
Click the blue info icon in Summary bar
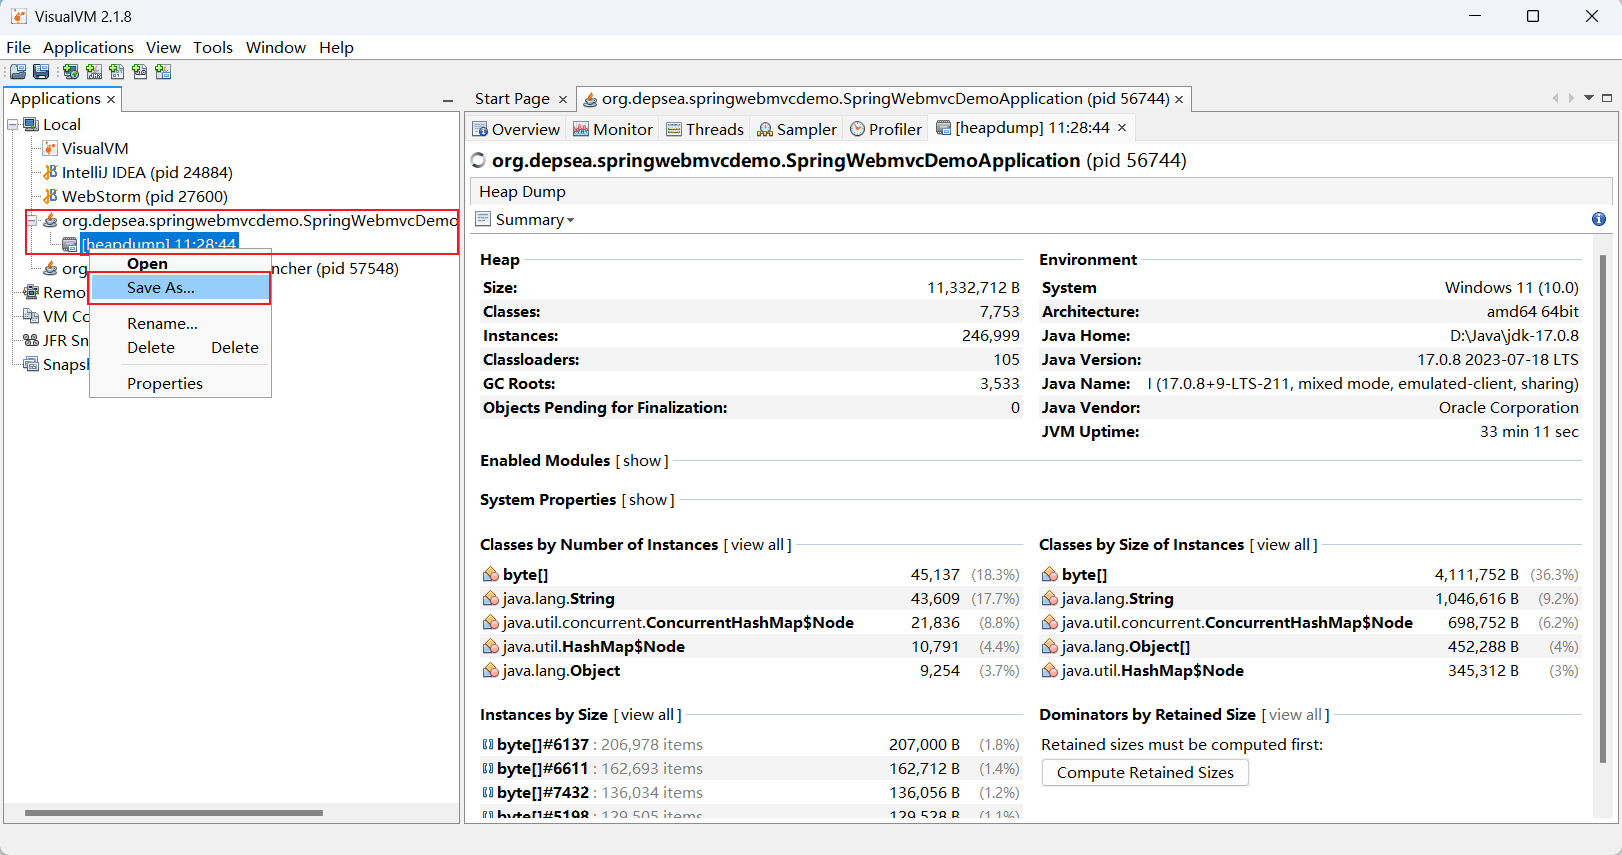pos(1598,219)
